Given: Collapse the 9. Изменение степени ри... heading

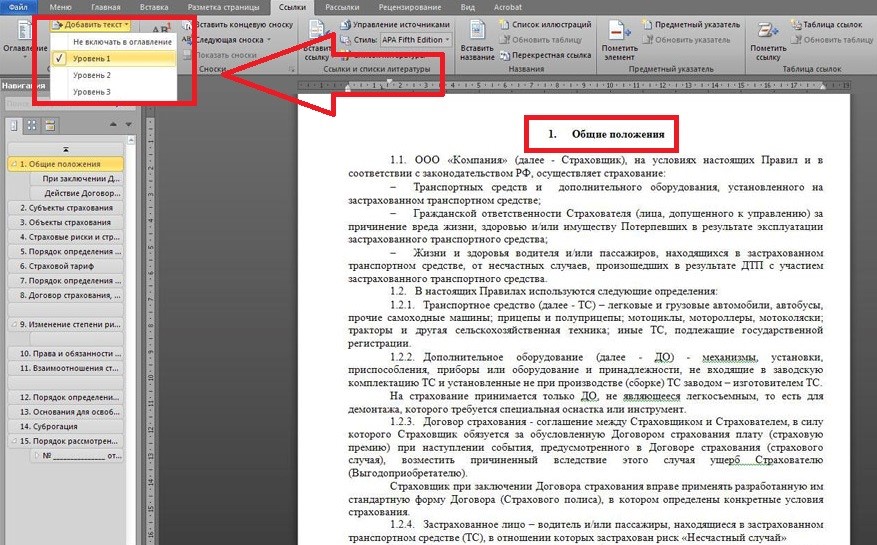Looking at the screenshot, I should click(14, 324).
